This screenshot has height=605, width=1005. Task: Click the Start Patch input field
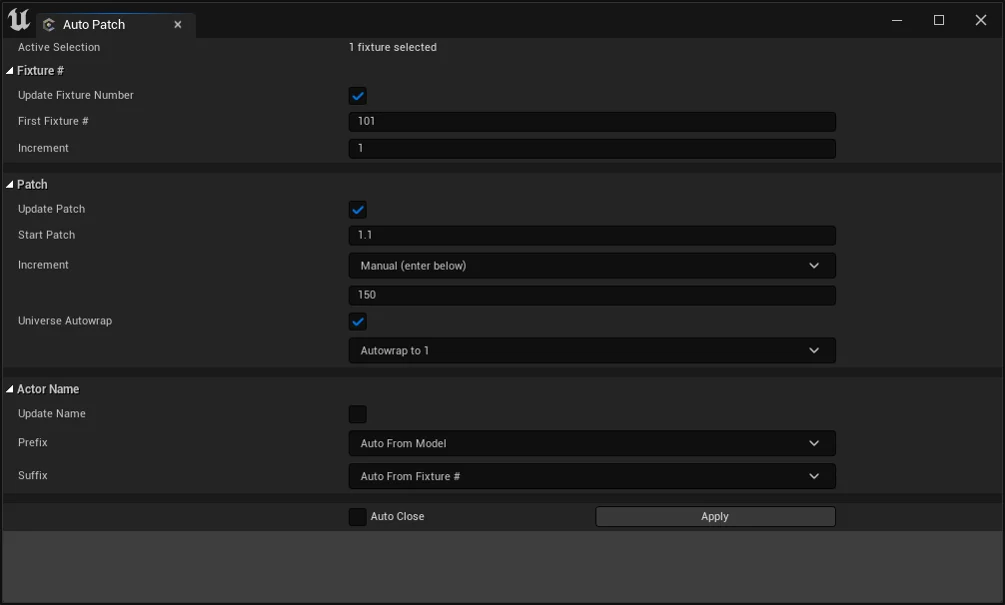coord(591,236)
